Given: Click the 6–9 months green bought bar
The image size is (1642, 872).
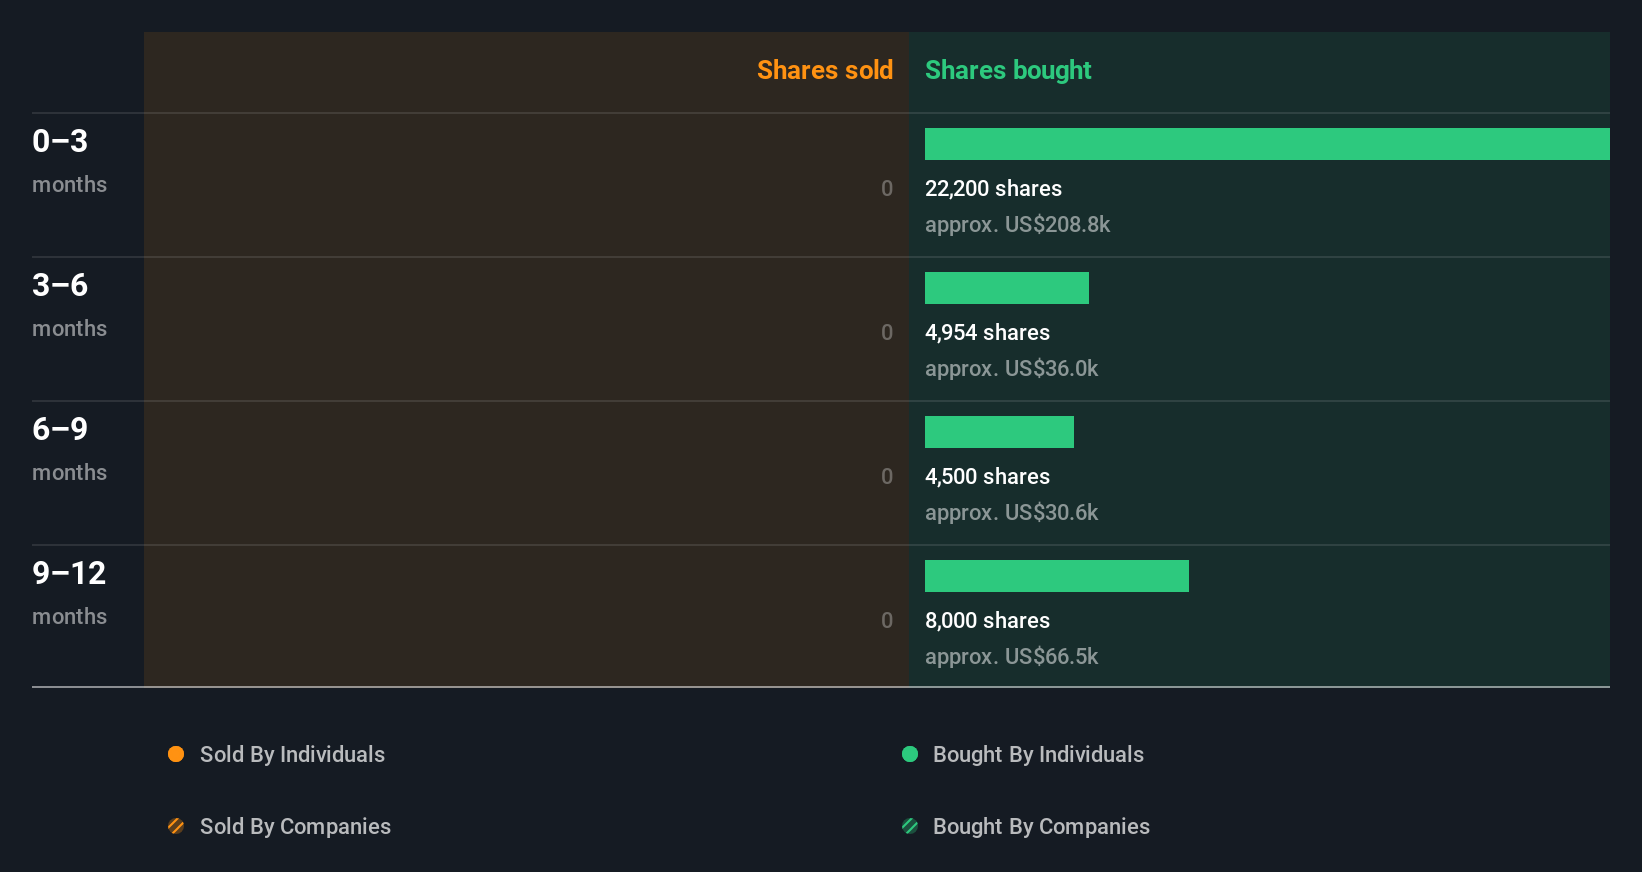Looking at the screenshot, I should 999,432.
